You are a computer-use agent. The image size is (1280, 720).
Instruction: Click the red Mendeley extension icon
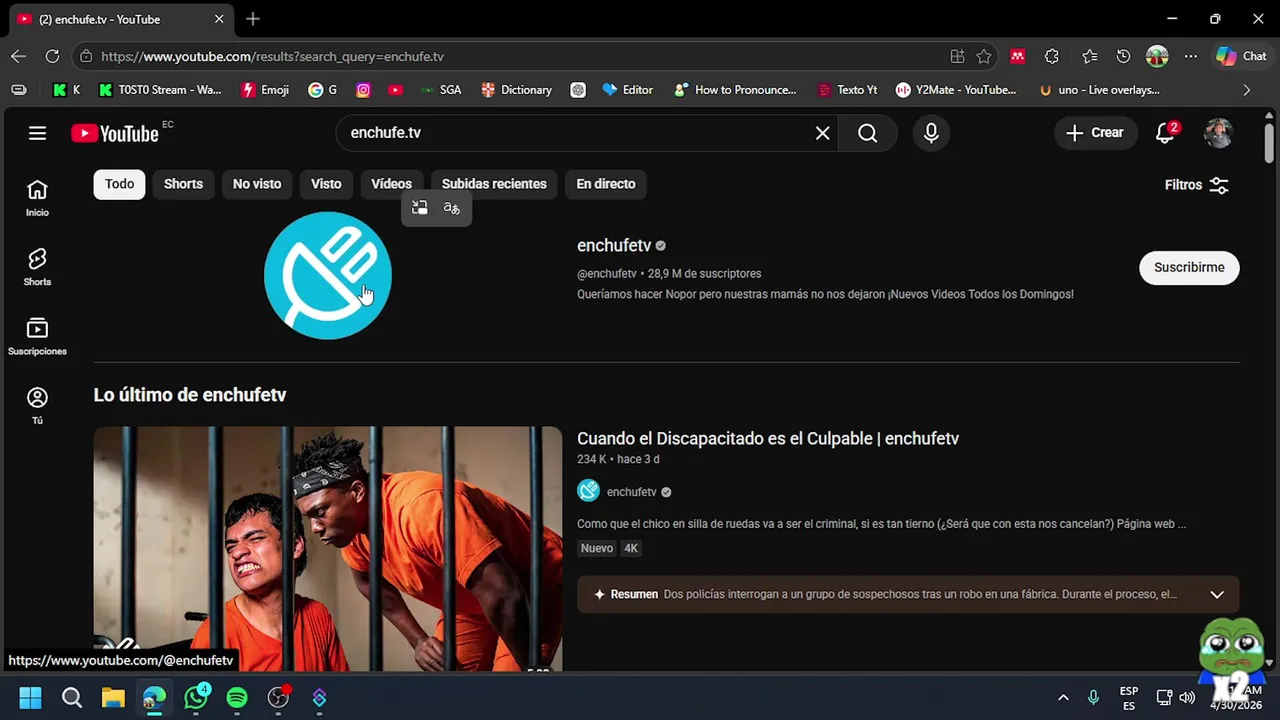point(1017,56)
